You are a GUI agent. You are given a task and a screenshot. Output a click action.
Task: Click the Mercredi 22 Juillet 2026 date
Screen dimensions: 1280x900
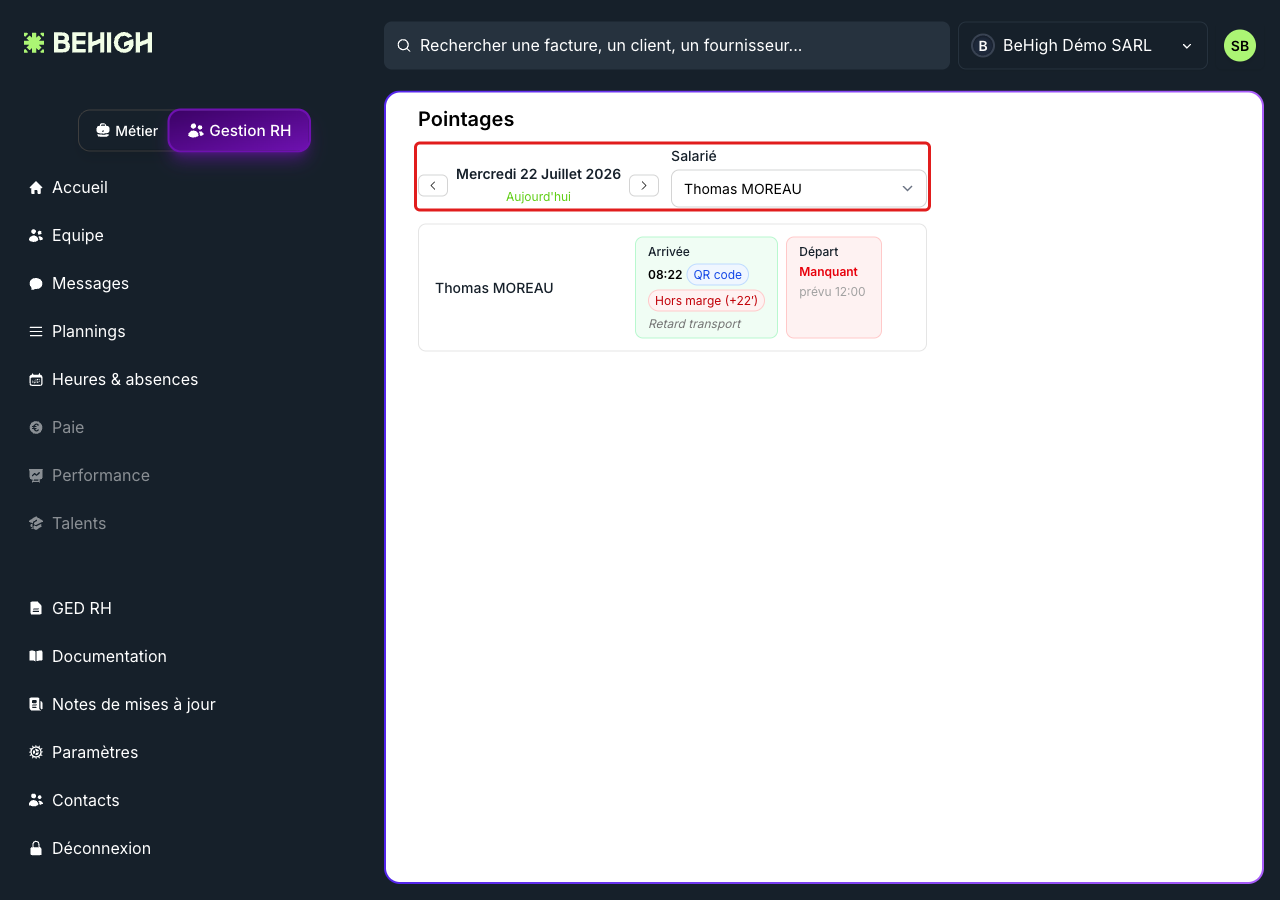538,174
